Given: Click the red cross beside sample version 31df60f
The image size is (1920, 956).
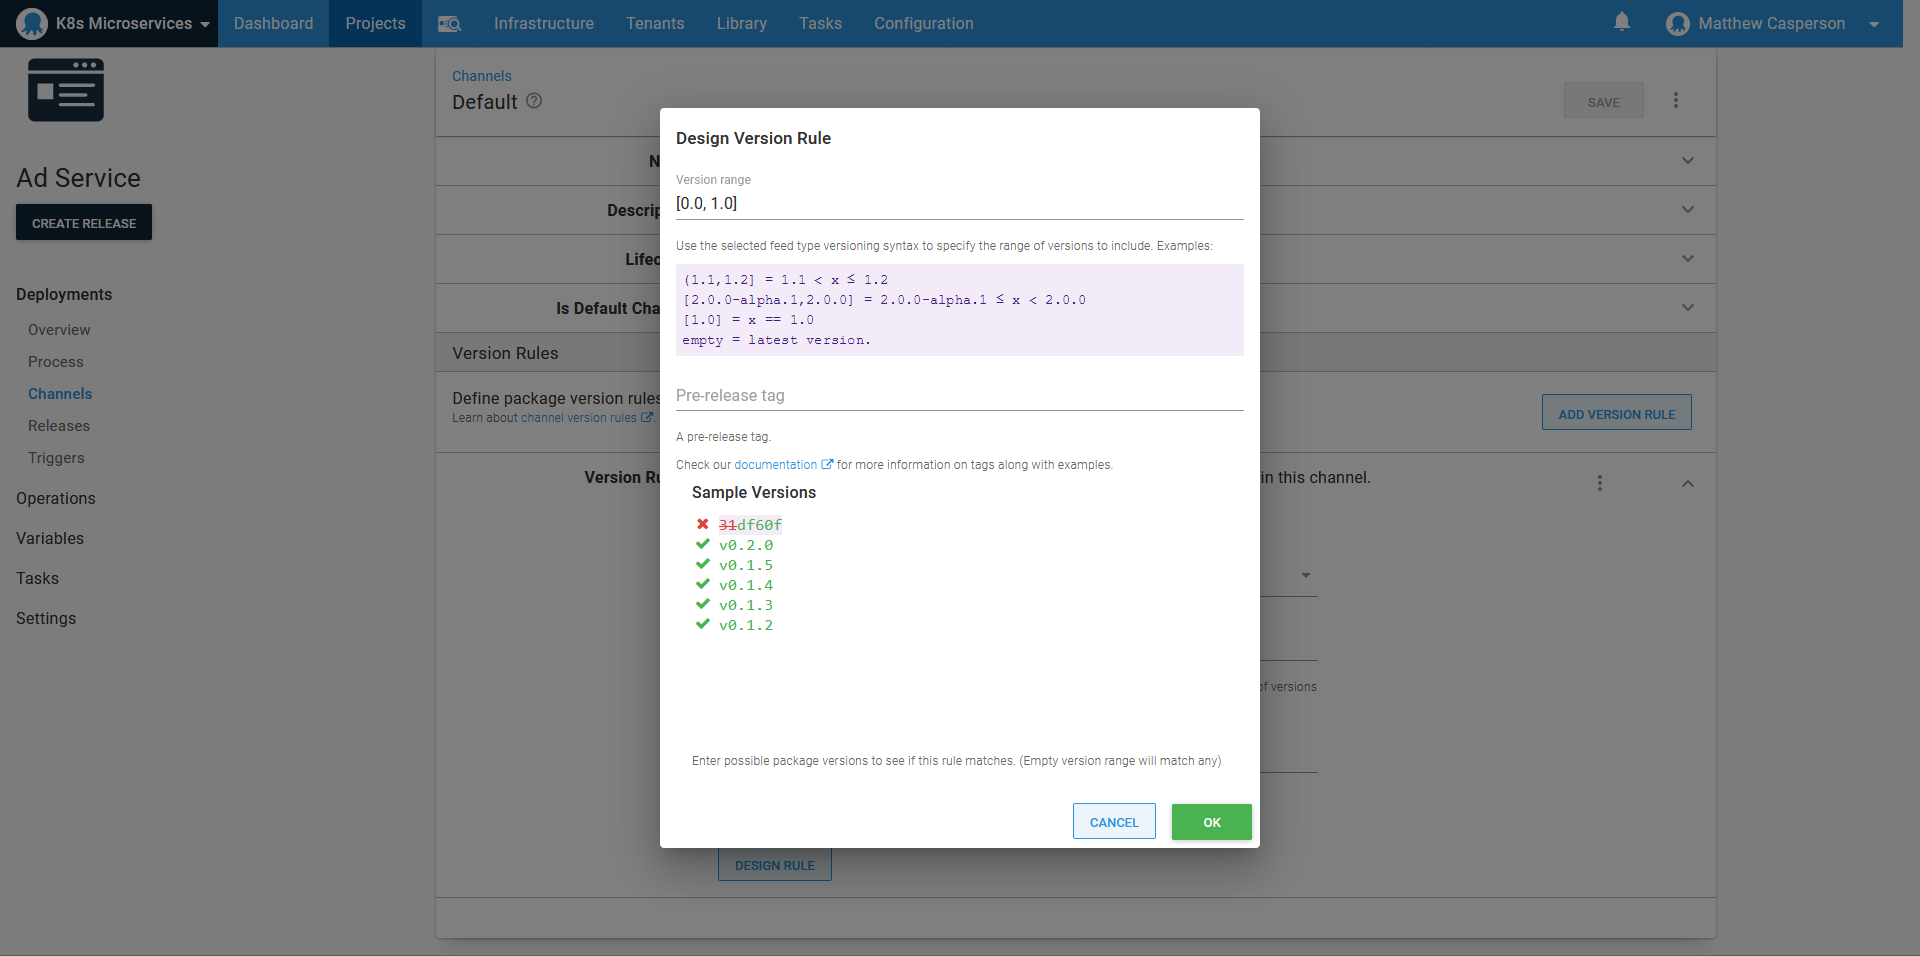Looking at the screenshot, I should pos(702,524).
